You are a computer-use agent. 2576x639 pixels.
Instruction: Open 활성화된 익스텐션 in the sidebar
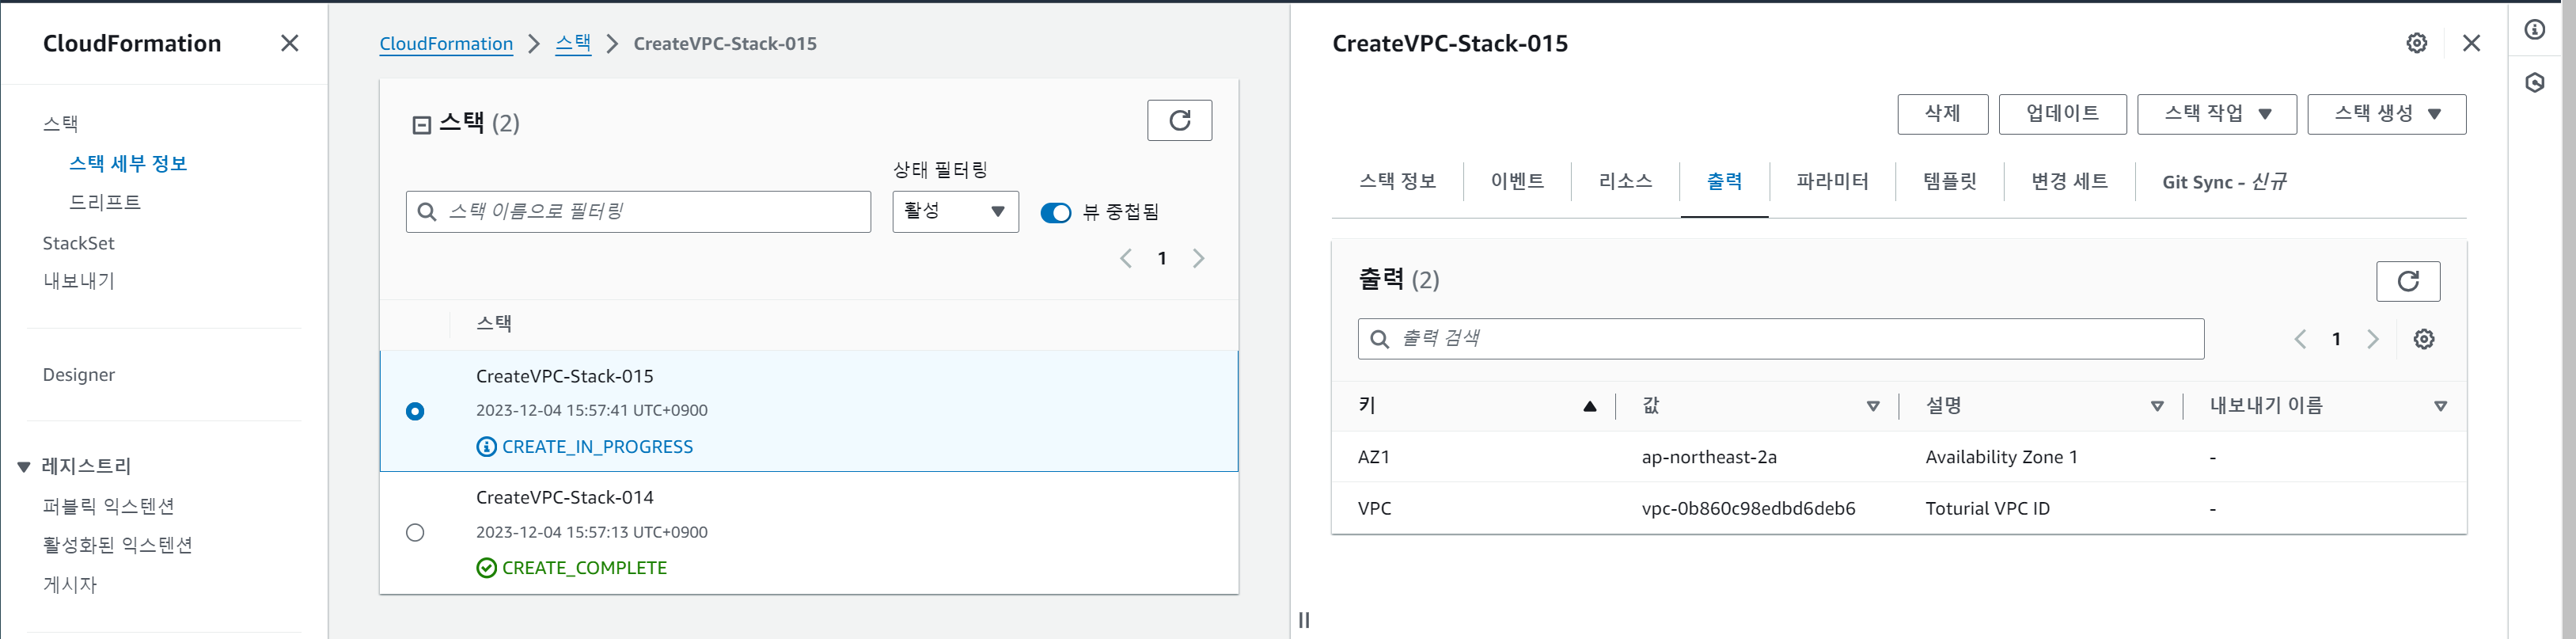pyautogui.click(x=117, y=546)
